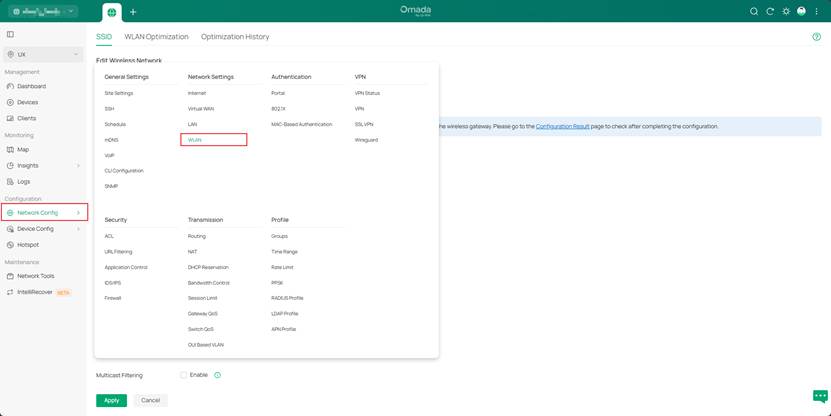The height and width of the screenshot is (416, 831).
Task: Click the help question mark icon
Action: pos(817,37)
